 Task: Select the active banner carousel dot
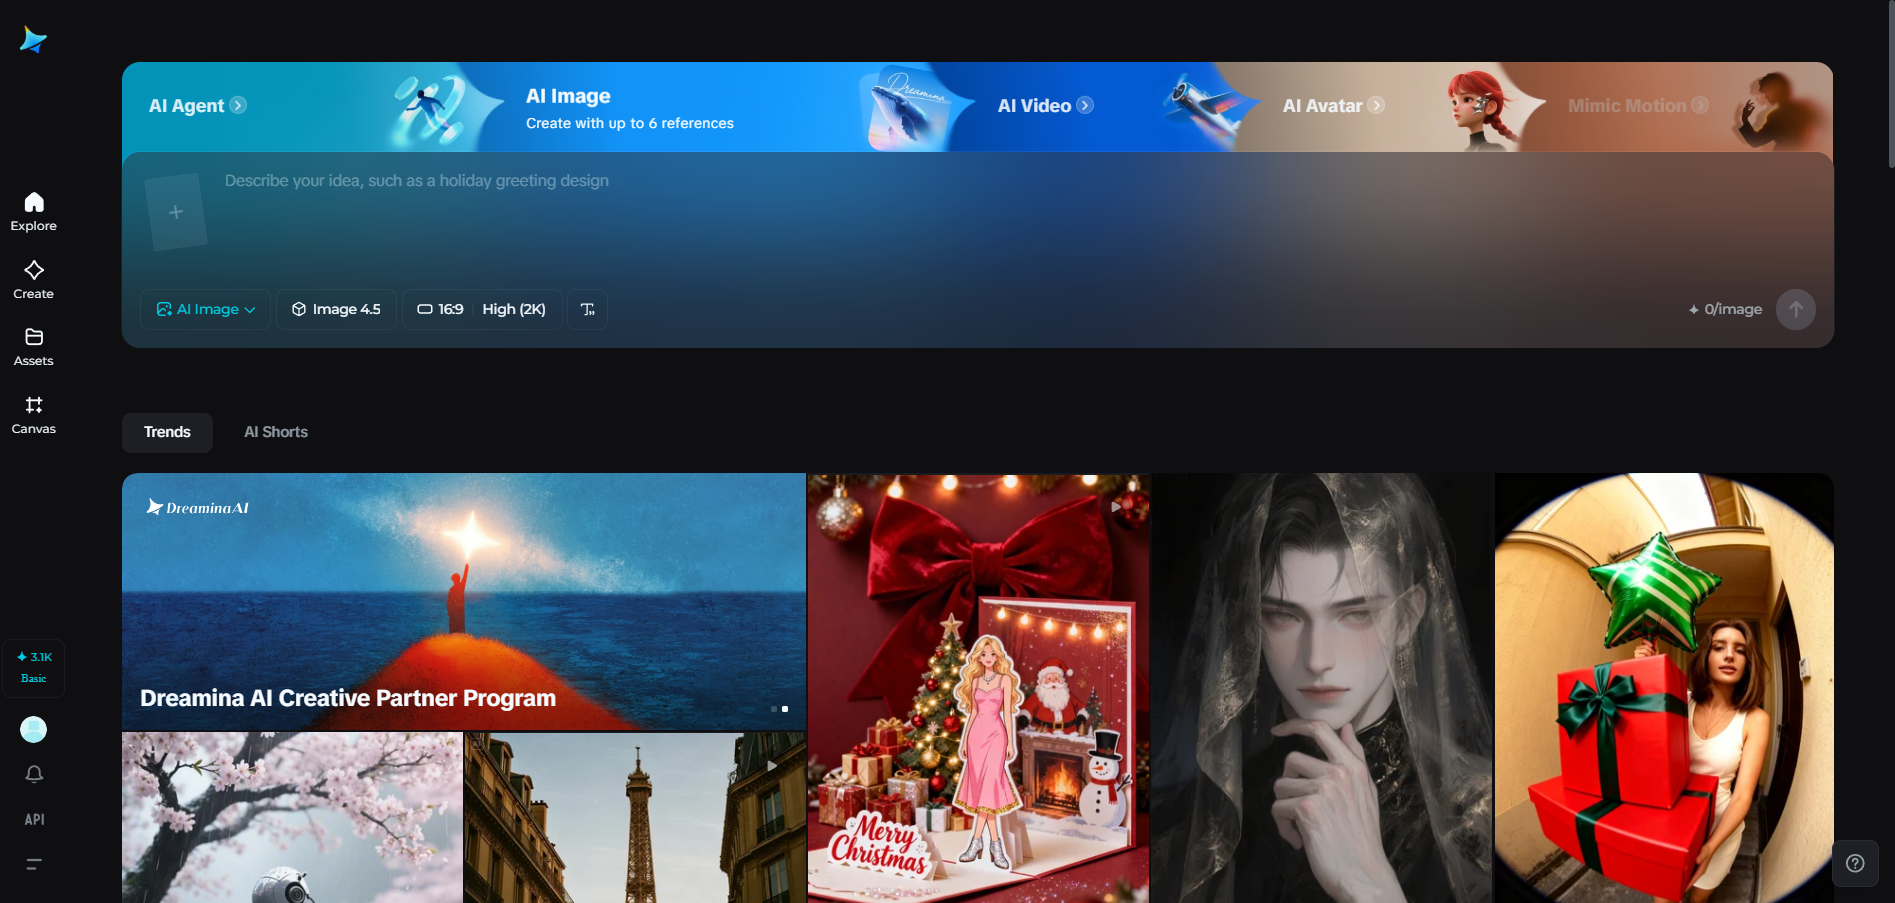[x=785, y=709]
